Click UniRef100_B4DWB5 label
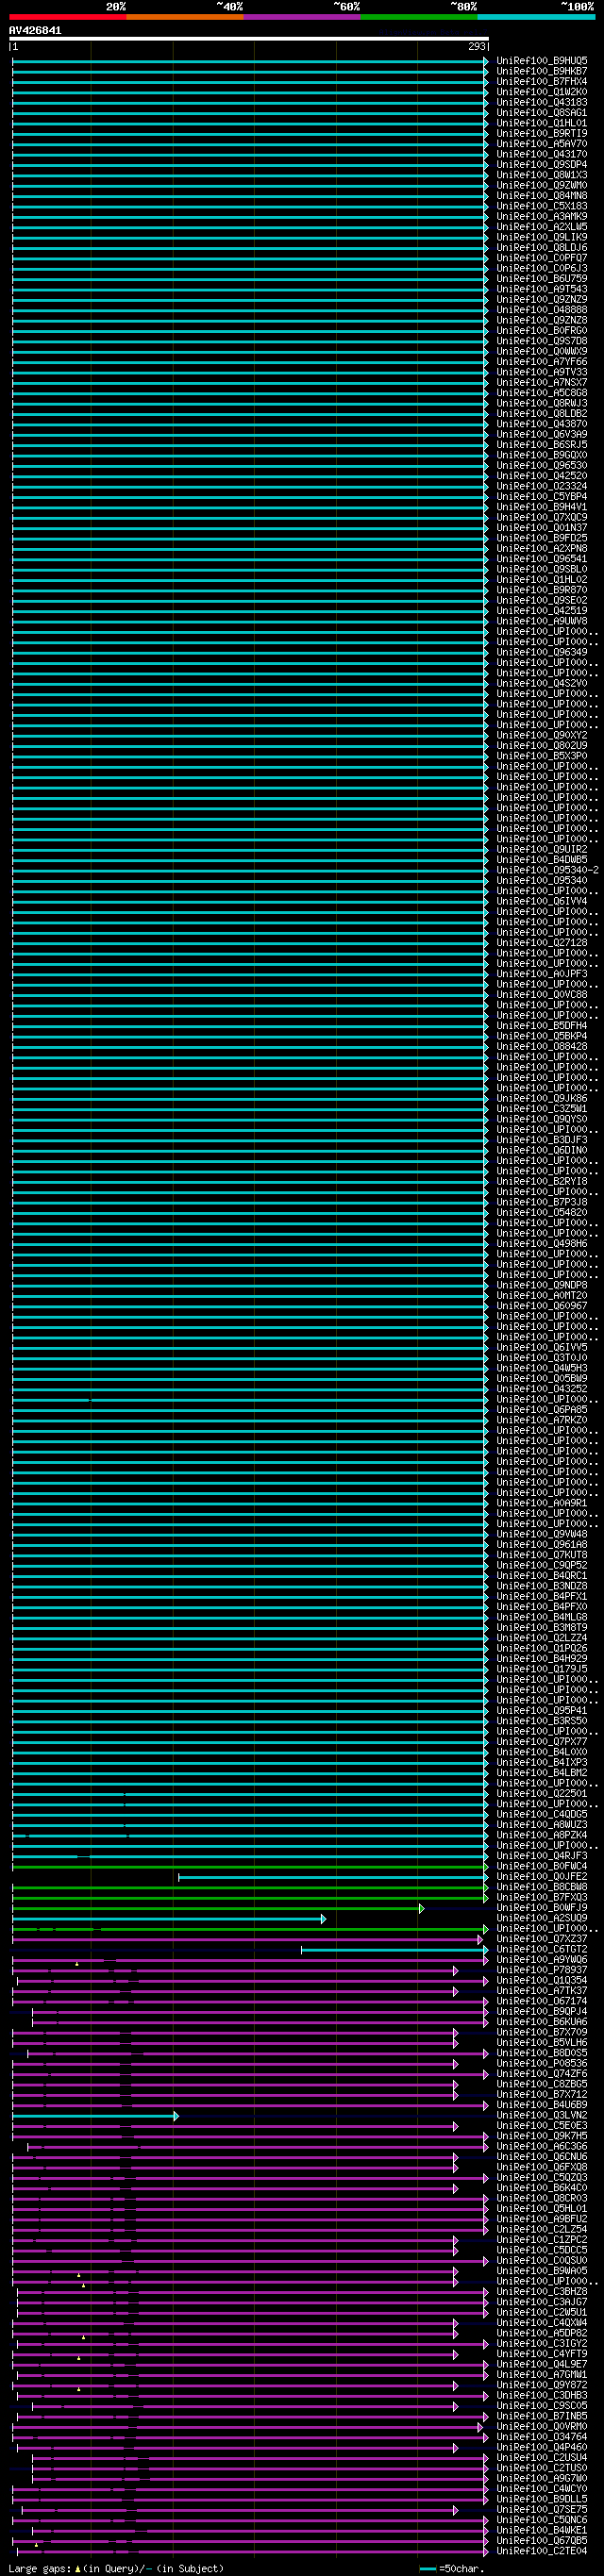The height and width of the screenshot is (2576, 604). tap(542, 860)
